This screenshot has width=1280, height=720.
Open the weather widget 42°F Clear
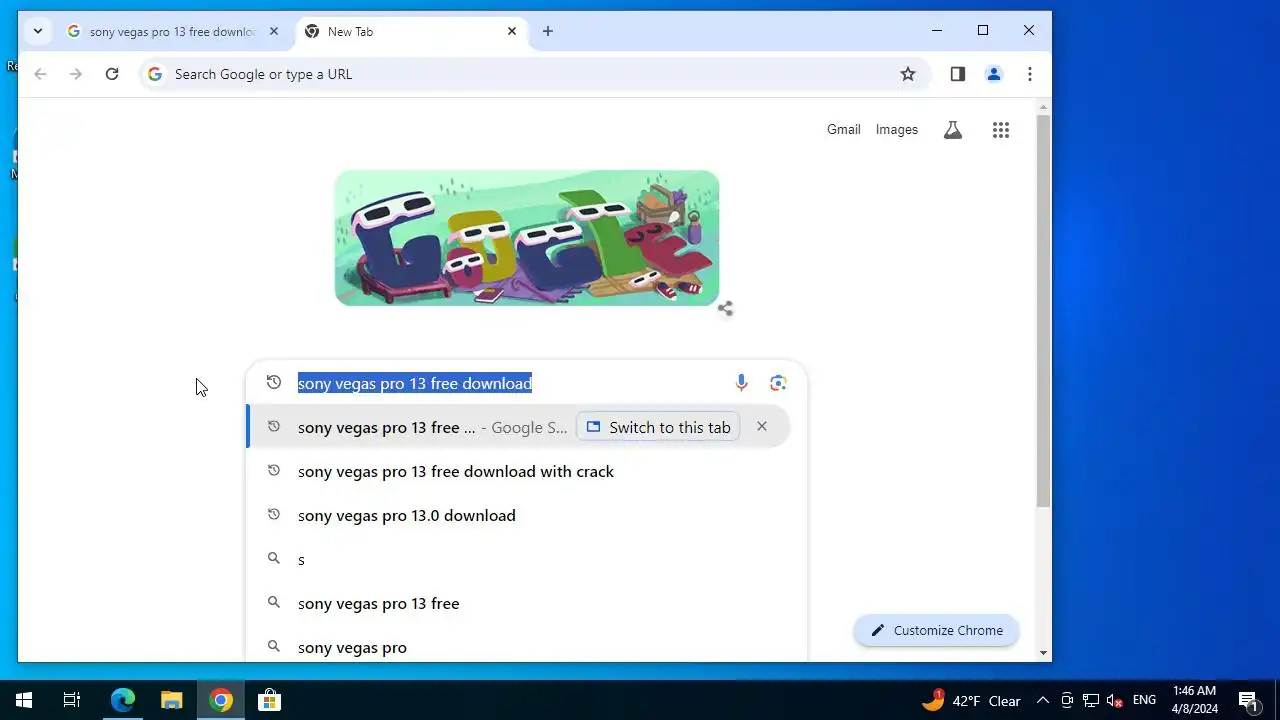[972, 700]
